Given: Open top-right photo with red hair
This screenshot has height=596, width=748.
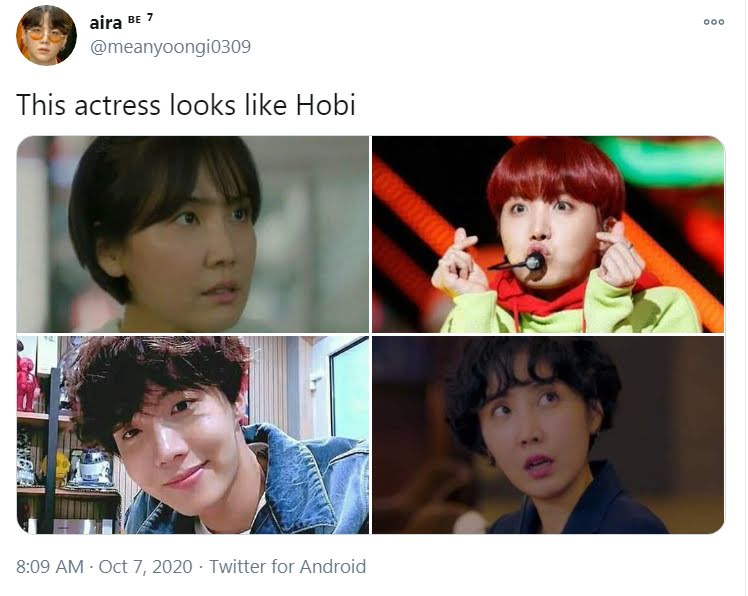Looking at the screenshot, I should coord(548,234).
